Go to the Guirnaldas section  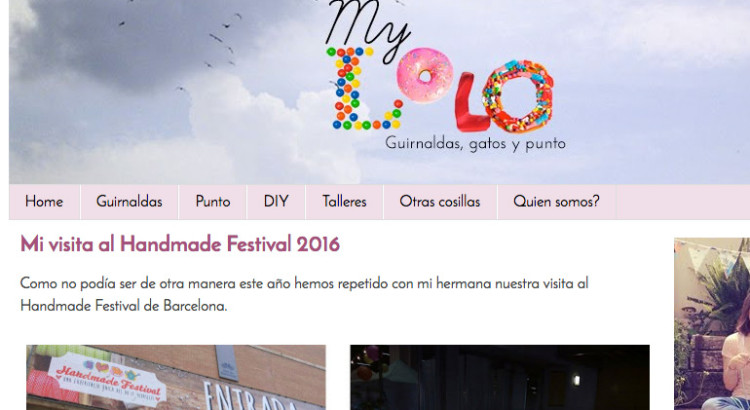[x=130, y=202]
